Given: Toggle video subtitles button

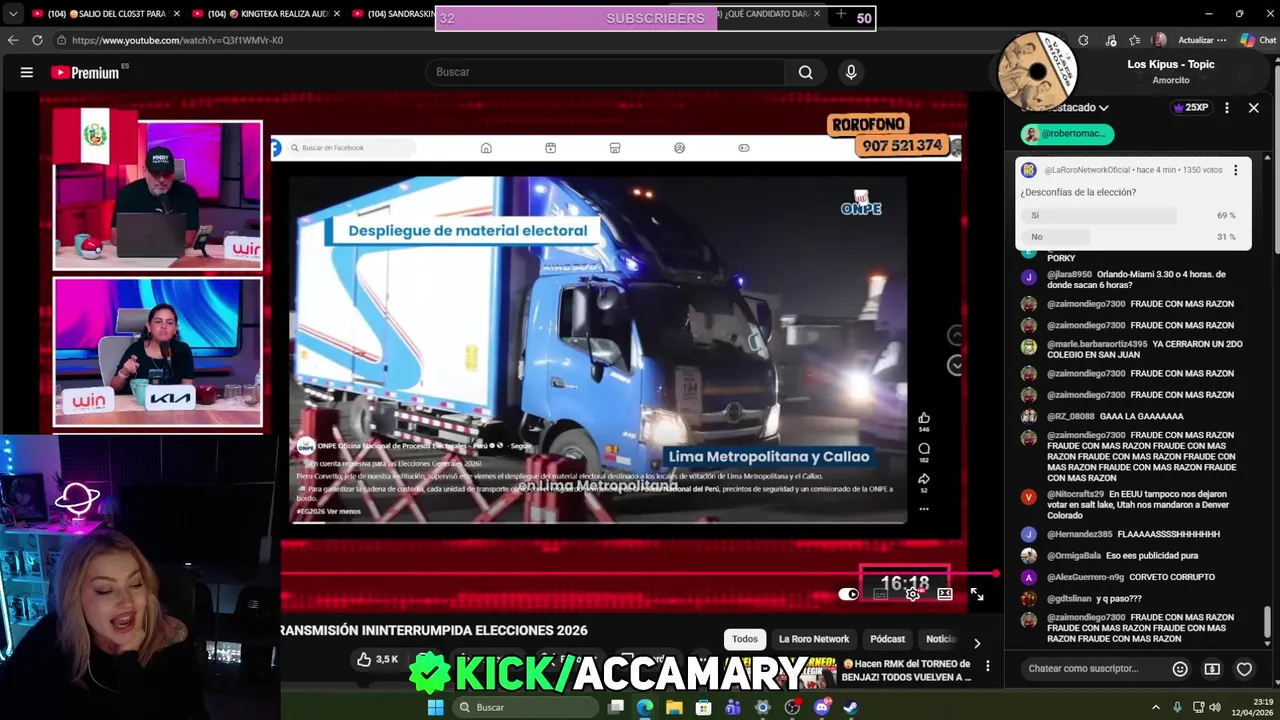Looking at the screenshot, I should [880, 594].
